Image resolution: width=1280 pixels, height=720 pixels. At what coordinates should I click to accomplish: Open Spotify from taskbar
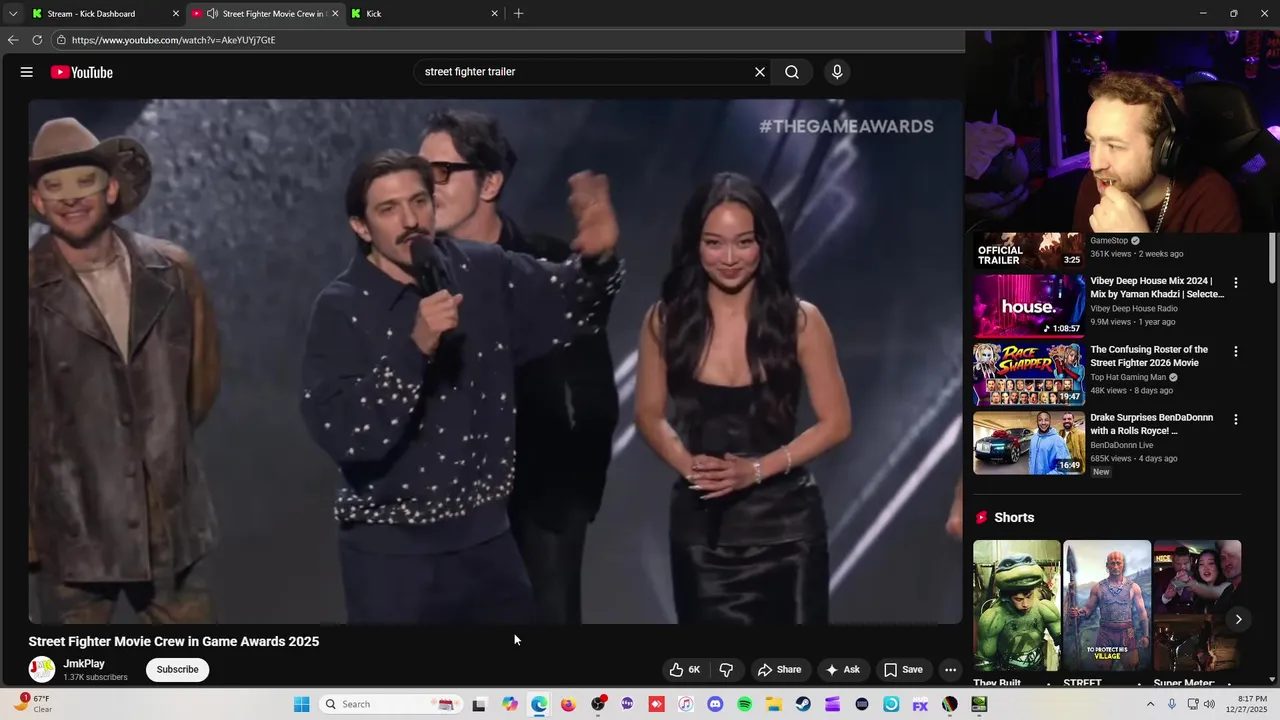point(744,704)
